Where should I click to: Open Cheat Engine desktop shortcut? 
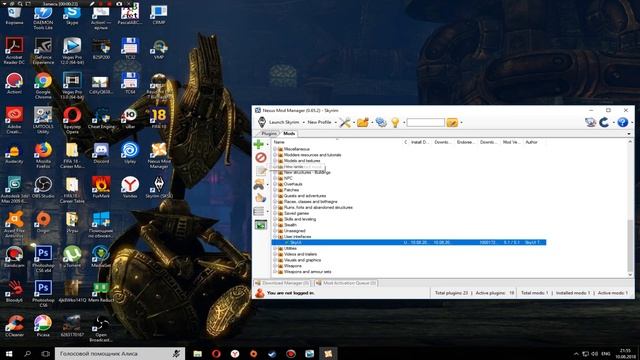pyautogui.click(x=101, y=119)
